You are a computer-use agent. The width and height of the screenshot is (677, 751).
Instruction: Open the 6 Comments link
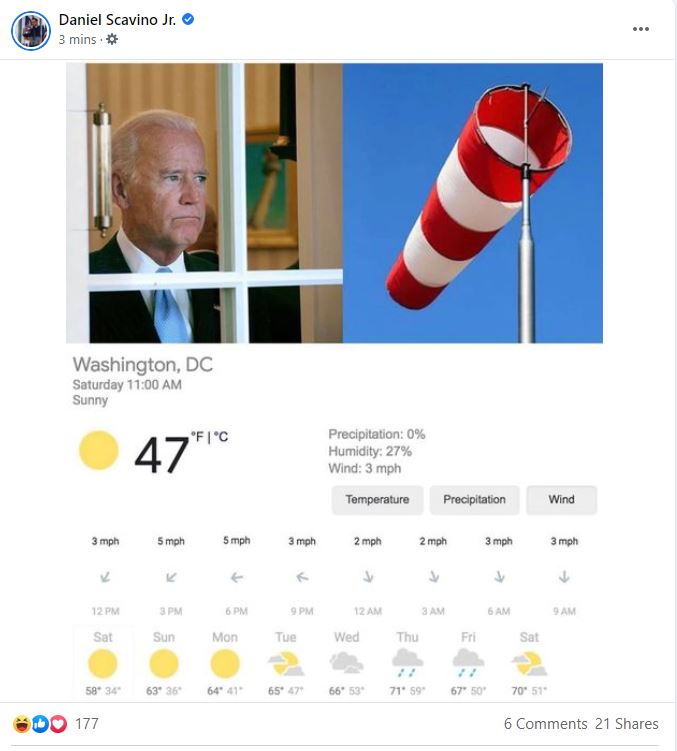pos(545,724)
